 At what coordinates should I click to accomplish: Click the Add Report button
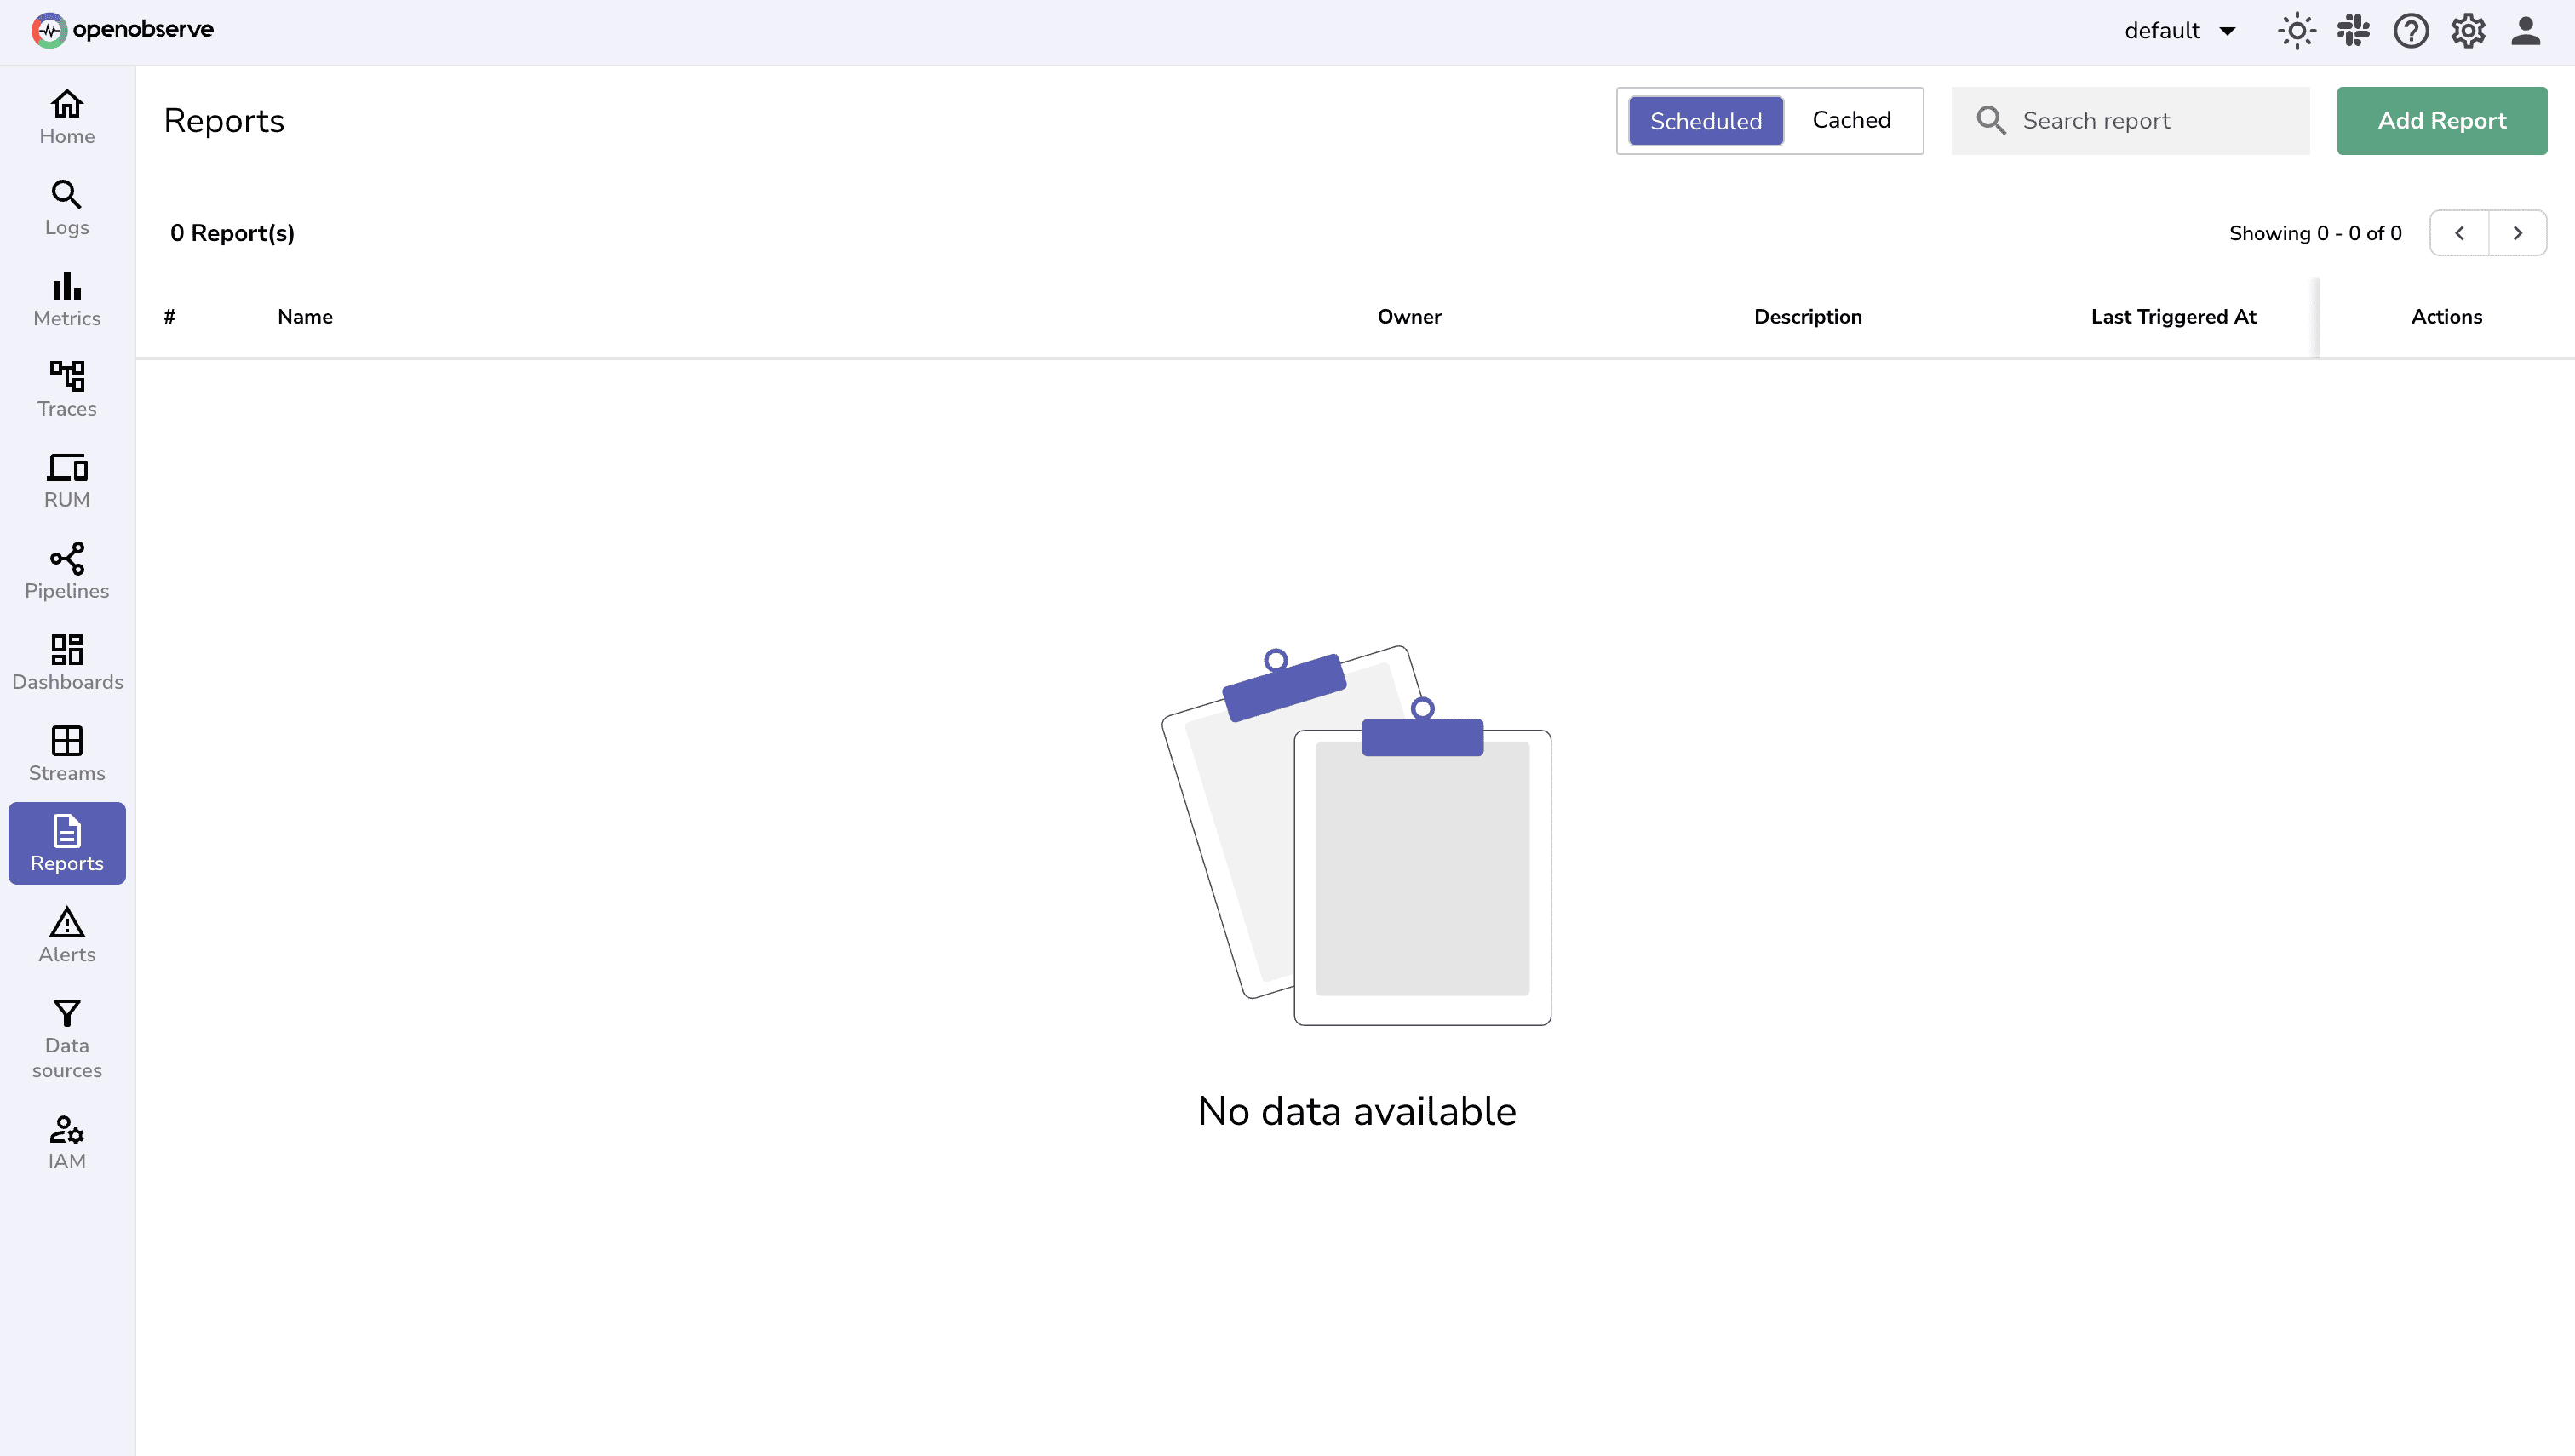pyautogui.click(x=2442, y=120)
